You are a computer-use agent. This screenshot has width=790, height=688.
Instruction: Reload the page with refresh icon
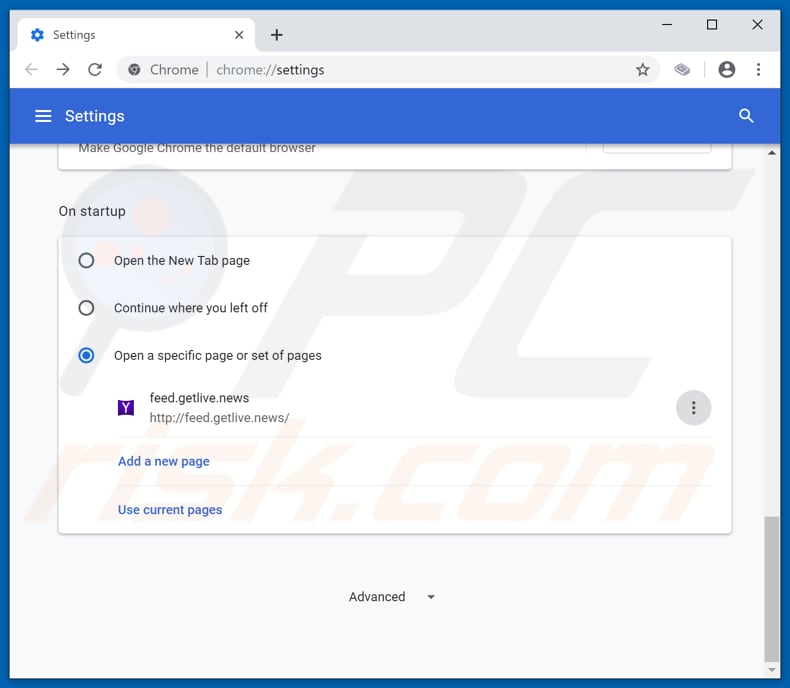pos(95,70)
